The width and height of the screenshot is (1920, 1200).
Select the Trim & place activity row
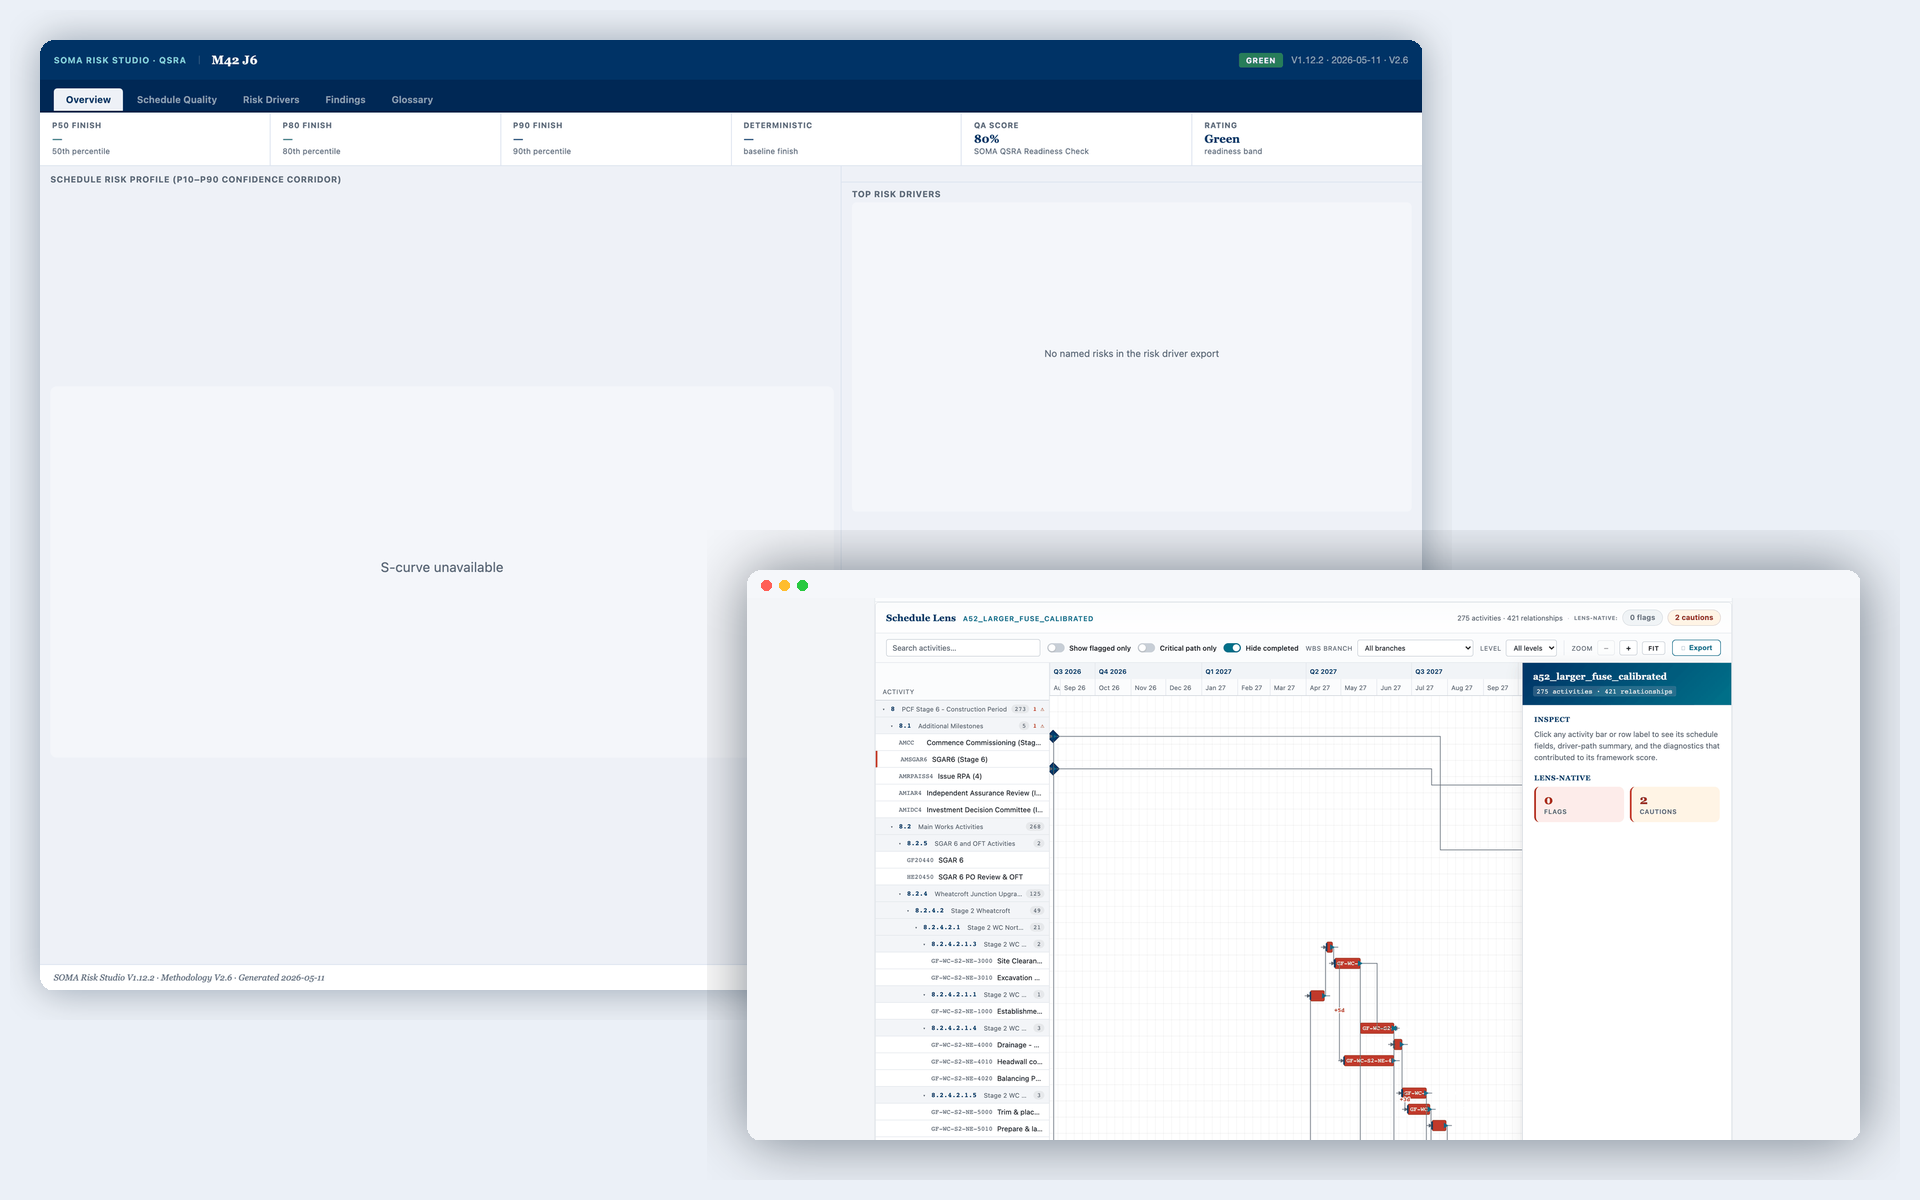(x=962, y=1112)
